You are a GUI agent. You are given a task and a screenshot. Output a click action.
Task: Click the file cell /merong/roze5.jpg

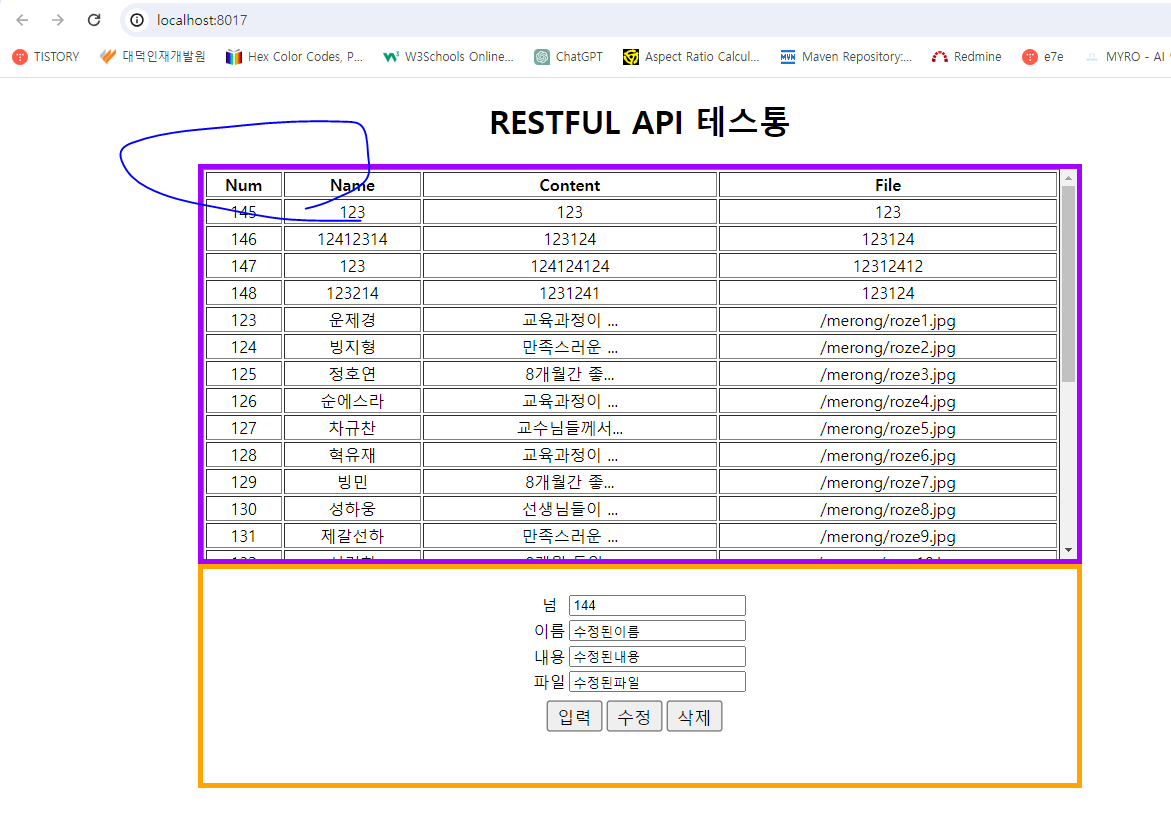pyautogui.click(x=888, y=428)
